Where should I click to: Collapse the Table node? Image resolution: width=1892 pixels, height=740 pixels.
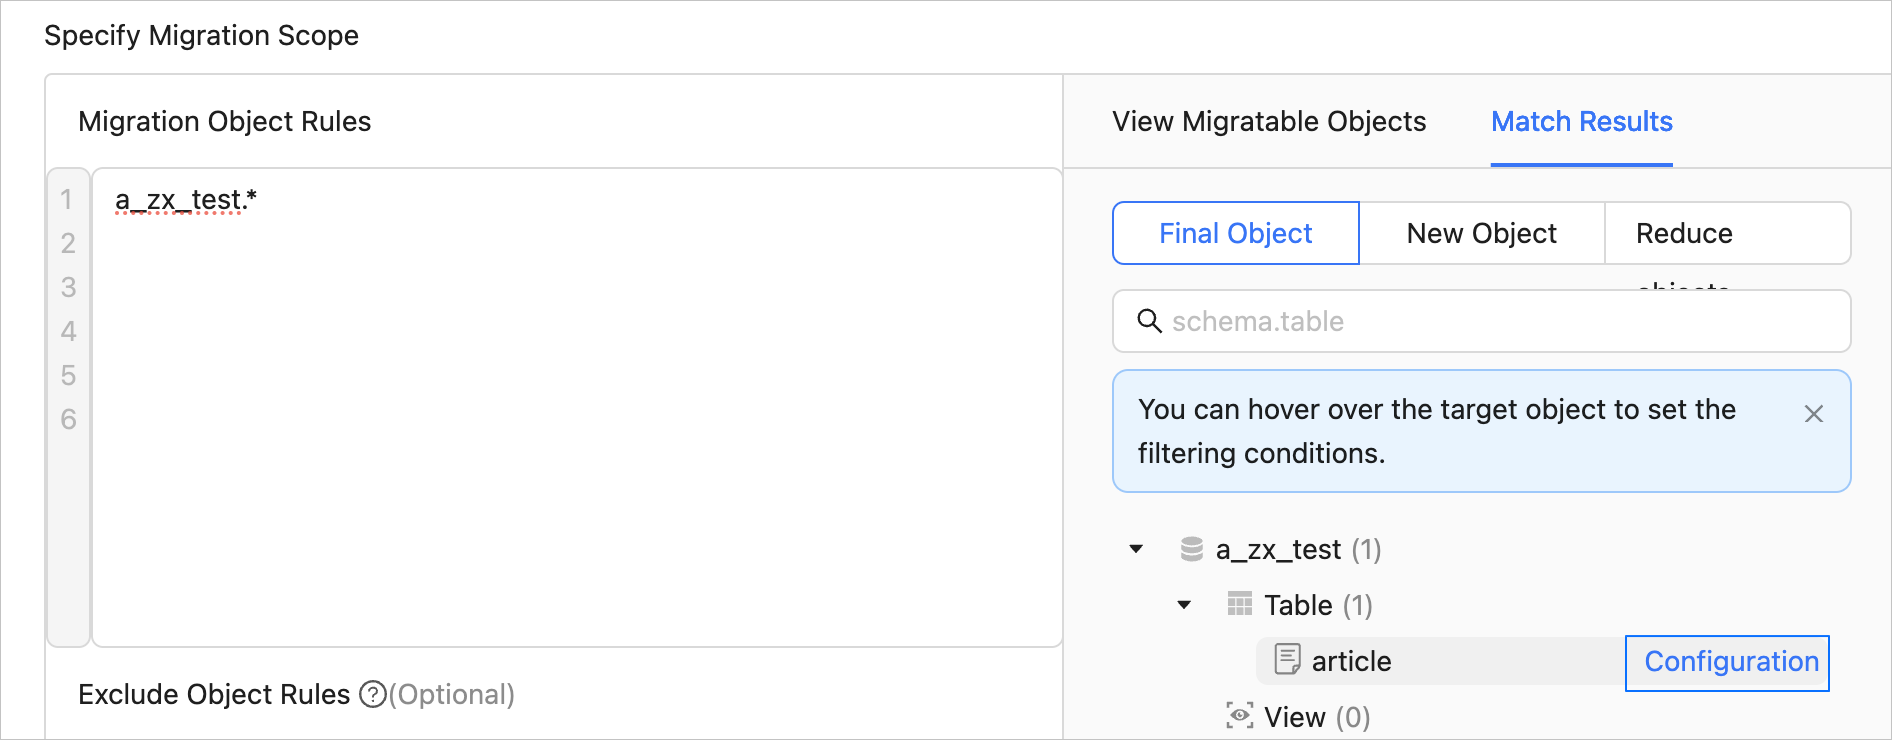(1184, 605)
